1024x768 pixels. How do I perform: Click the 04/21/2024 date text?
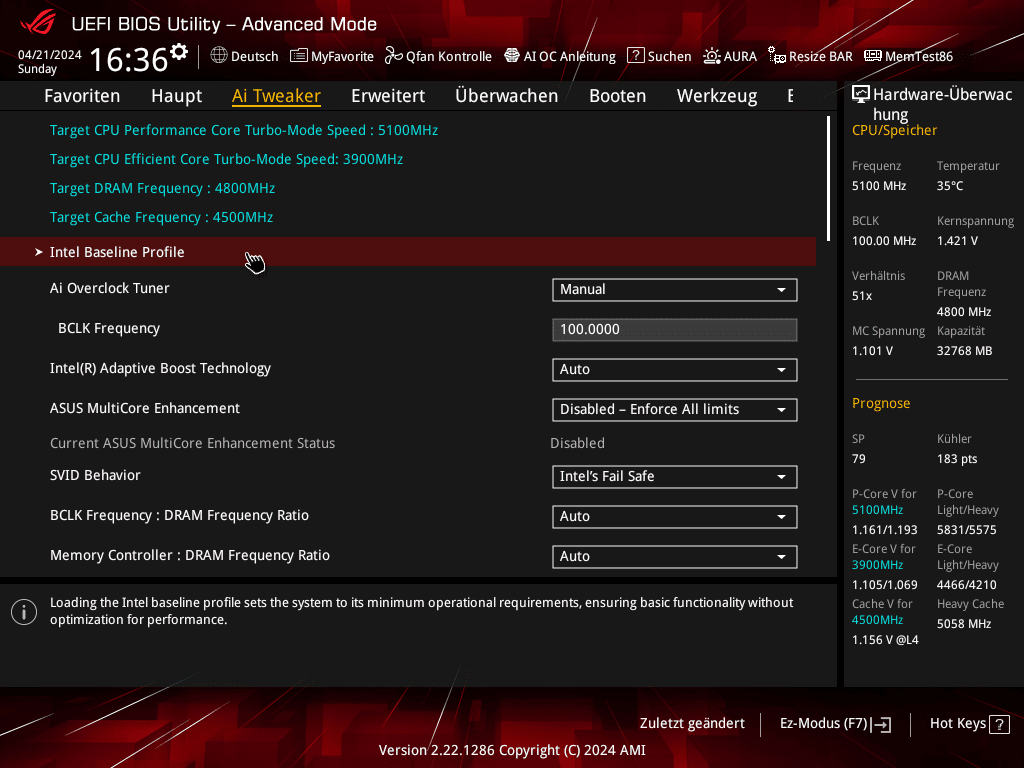click(50, 55)
